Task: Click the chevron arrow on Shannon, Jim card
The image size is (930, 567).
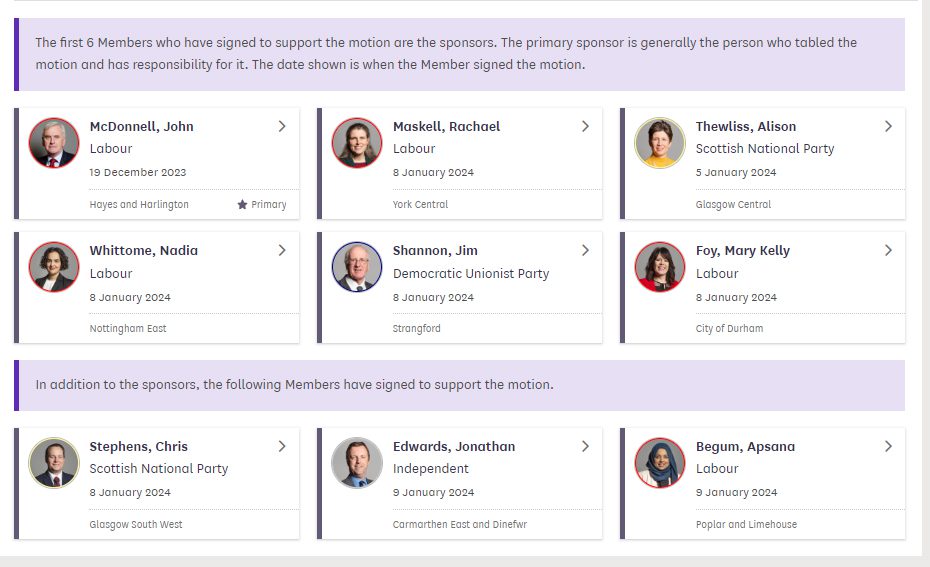Action: tap(585, 250)
